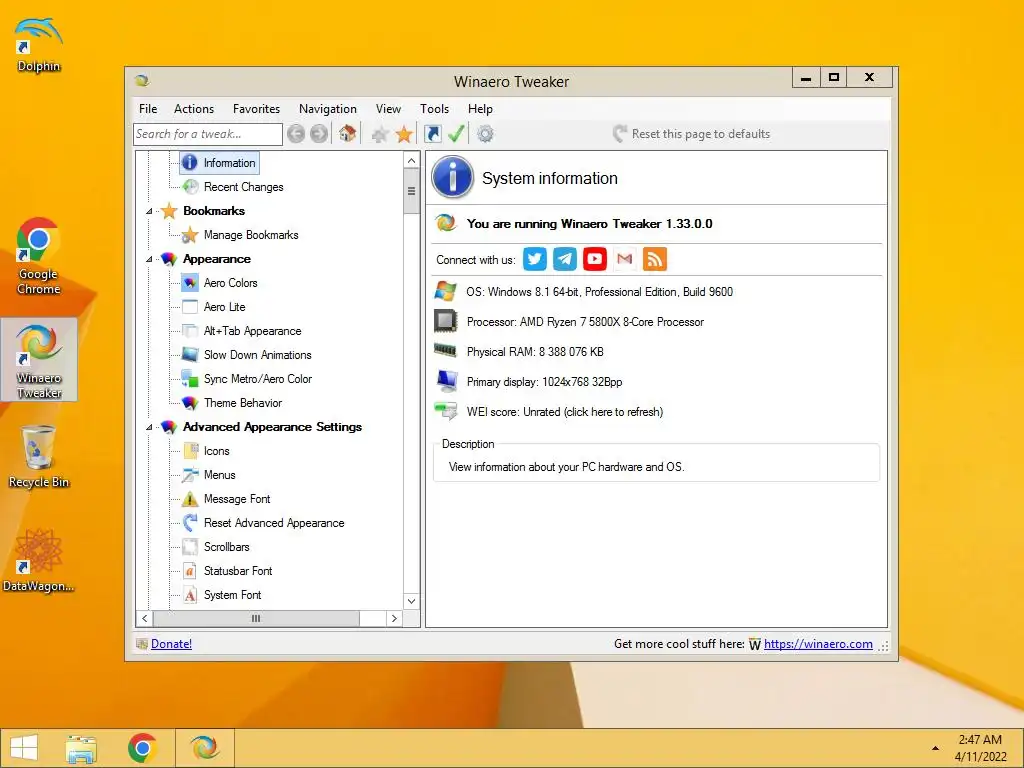Click the Winaero Tweaker taskbar button
The image size is (1024, 768).
[204, 748]
